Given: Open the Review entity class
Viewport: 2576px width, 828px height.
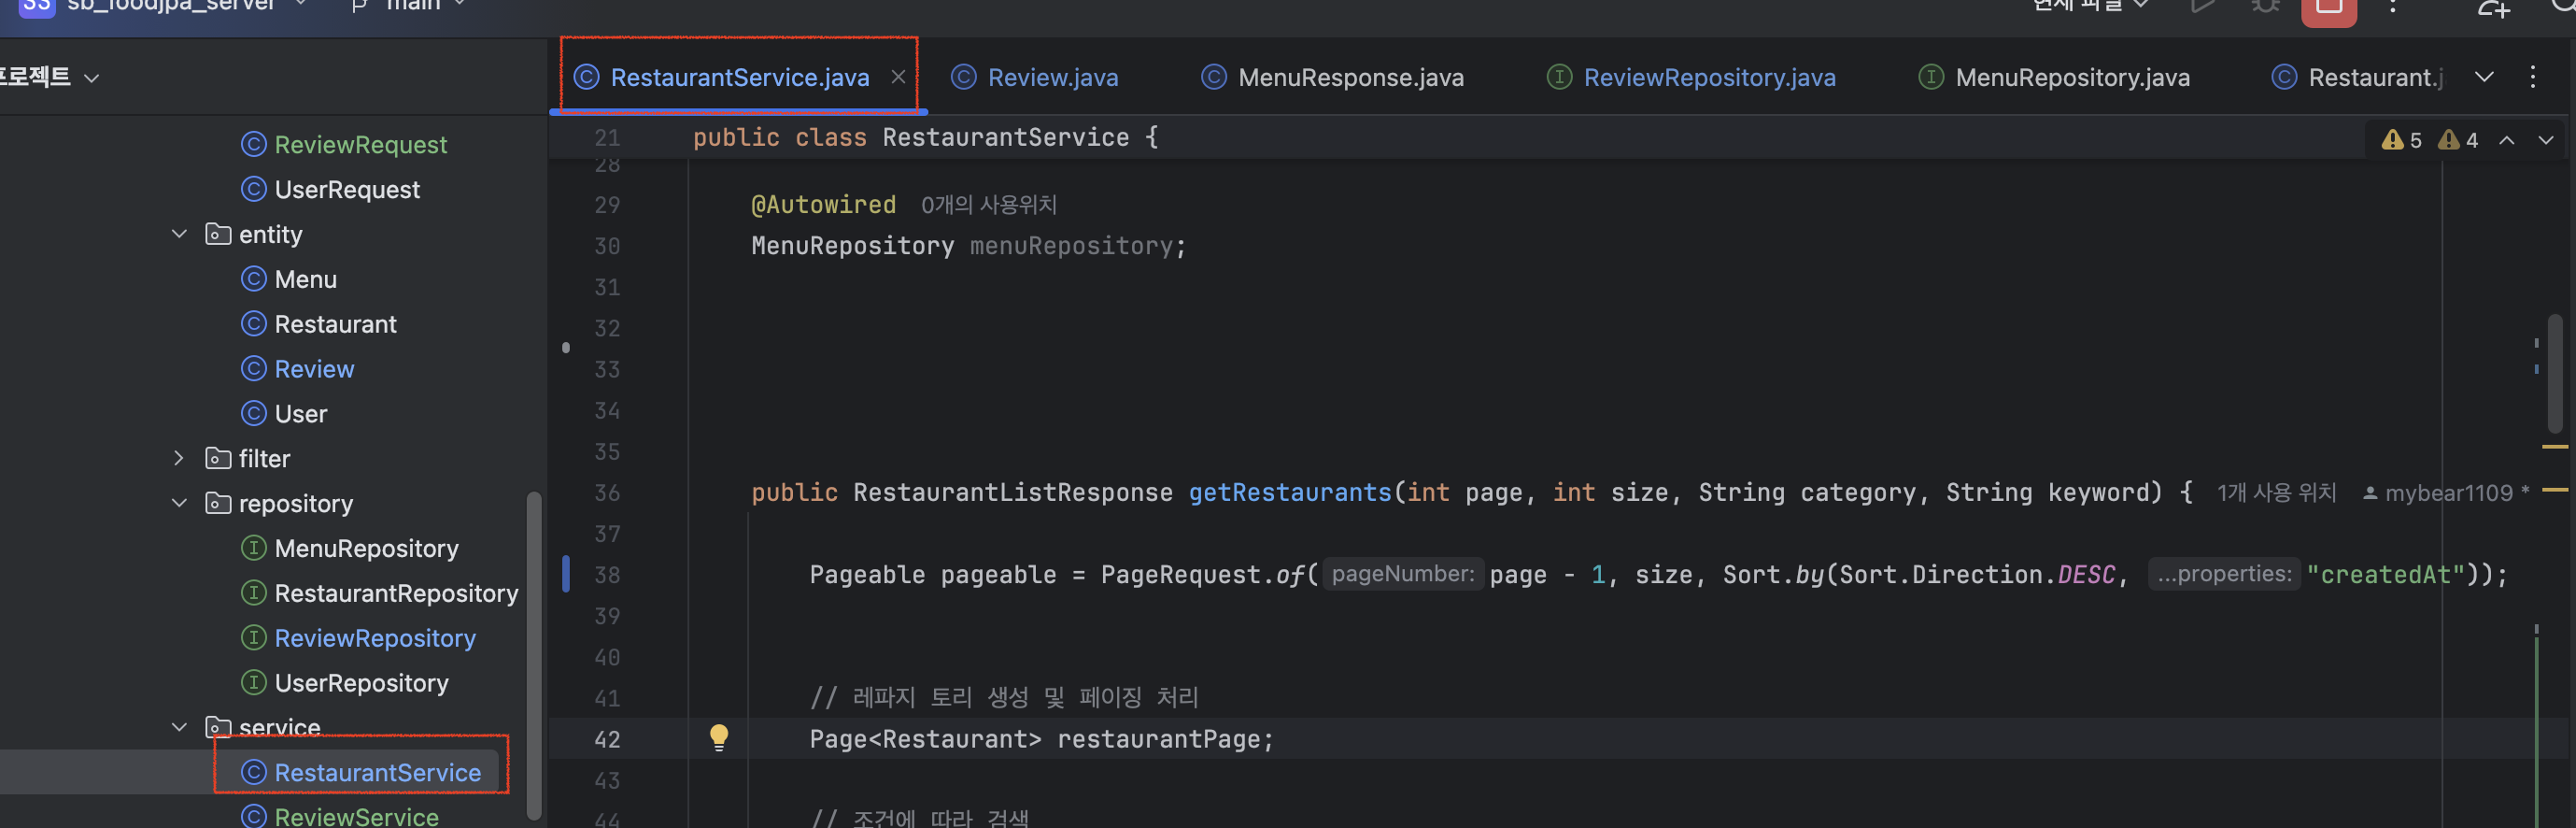Looking at the screenshot, I should [314, 369].
